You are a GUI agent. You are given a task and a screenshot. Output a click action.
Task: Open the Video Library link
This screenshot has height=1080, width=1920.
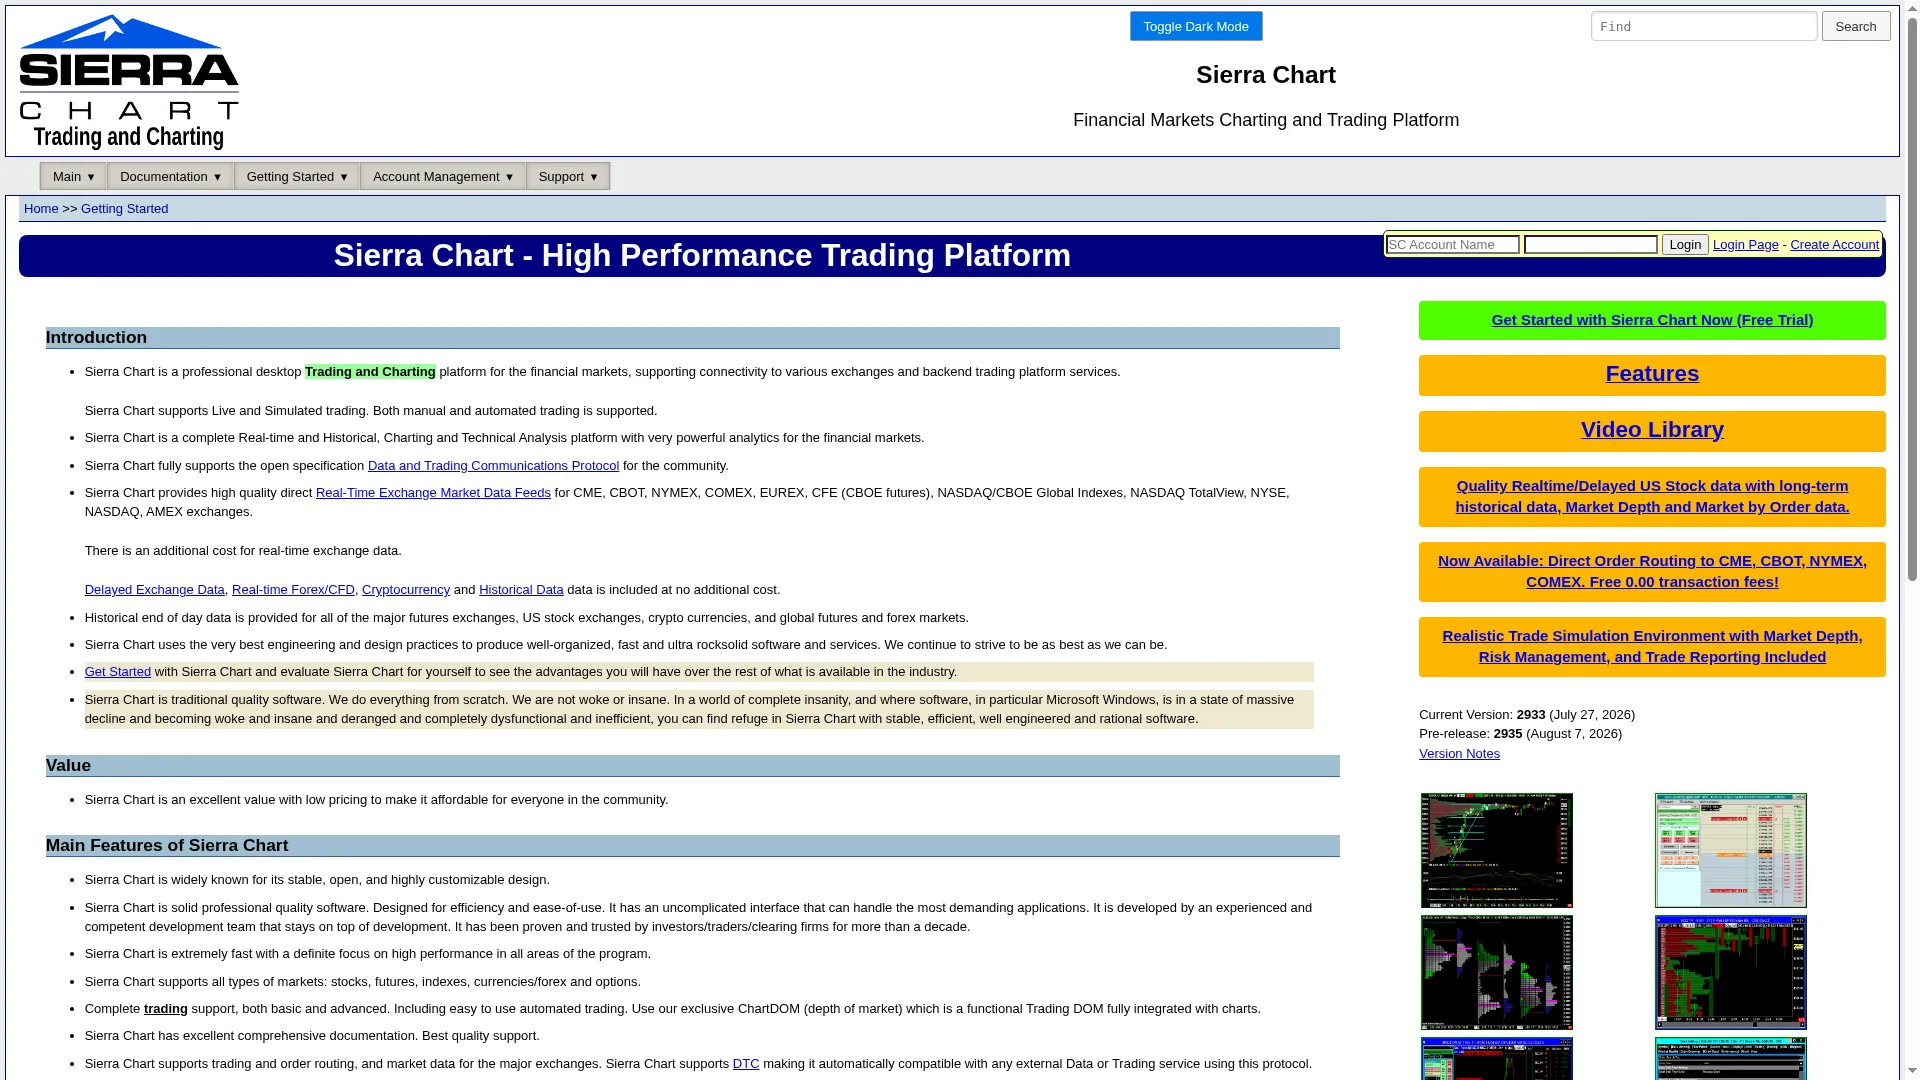(1652, 430)
